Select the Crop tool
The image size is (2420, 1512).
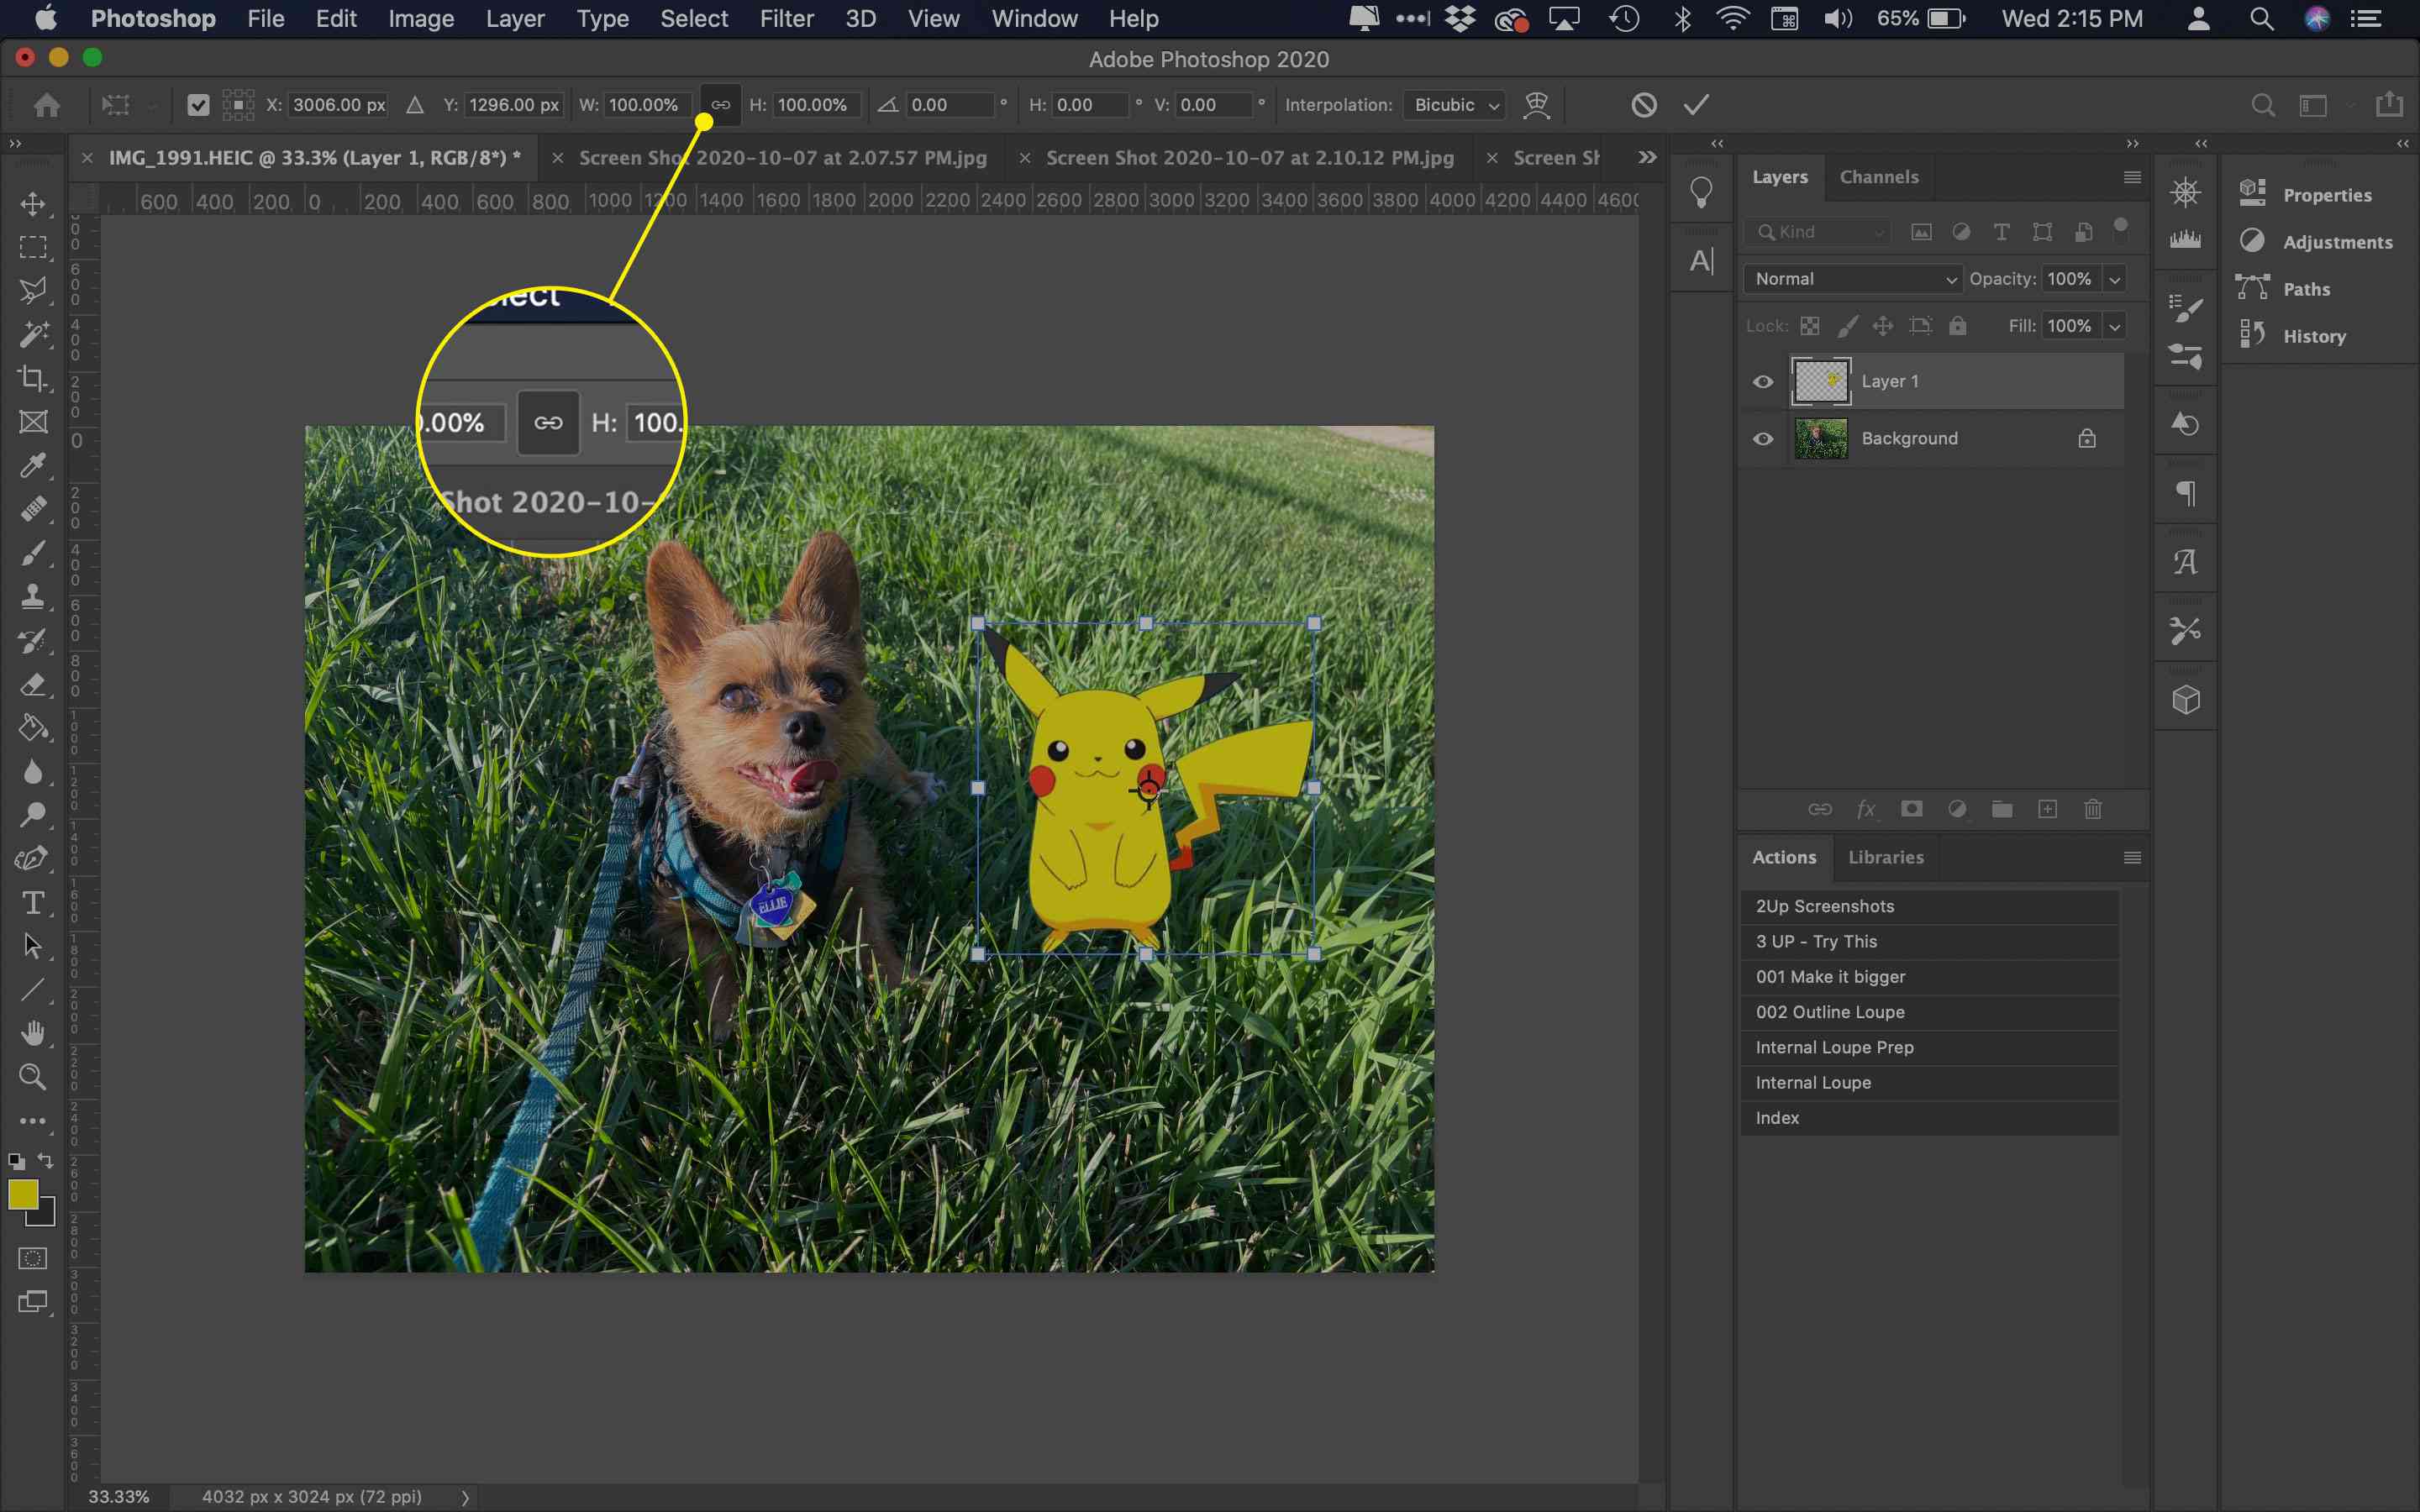(x=33, y=378)
